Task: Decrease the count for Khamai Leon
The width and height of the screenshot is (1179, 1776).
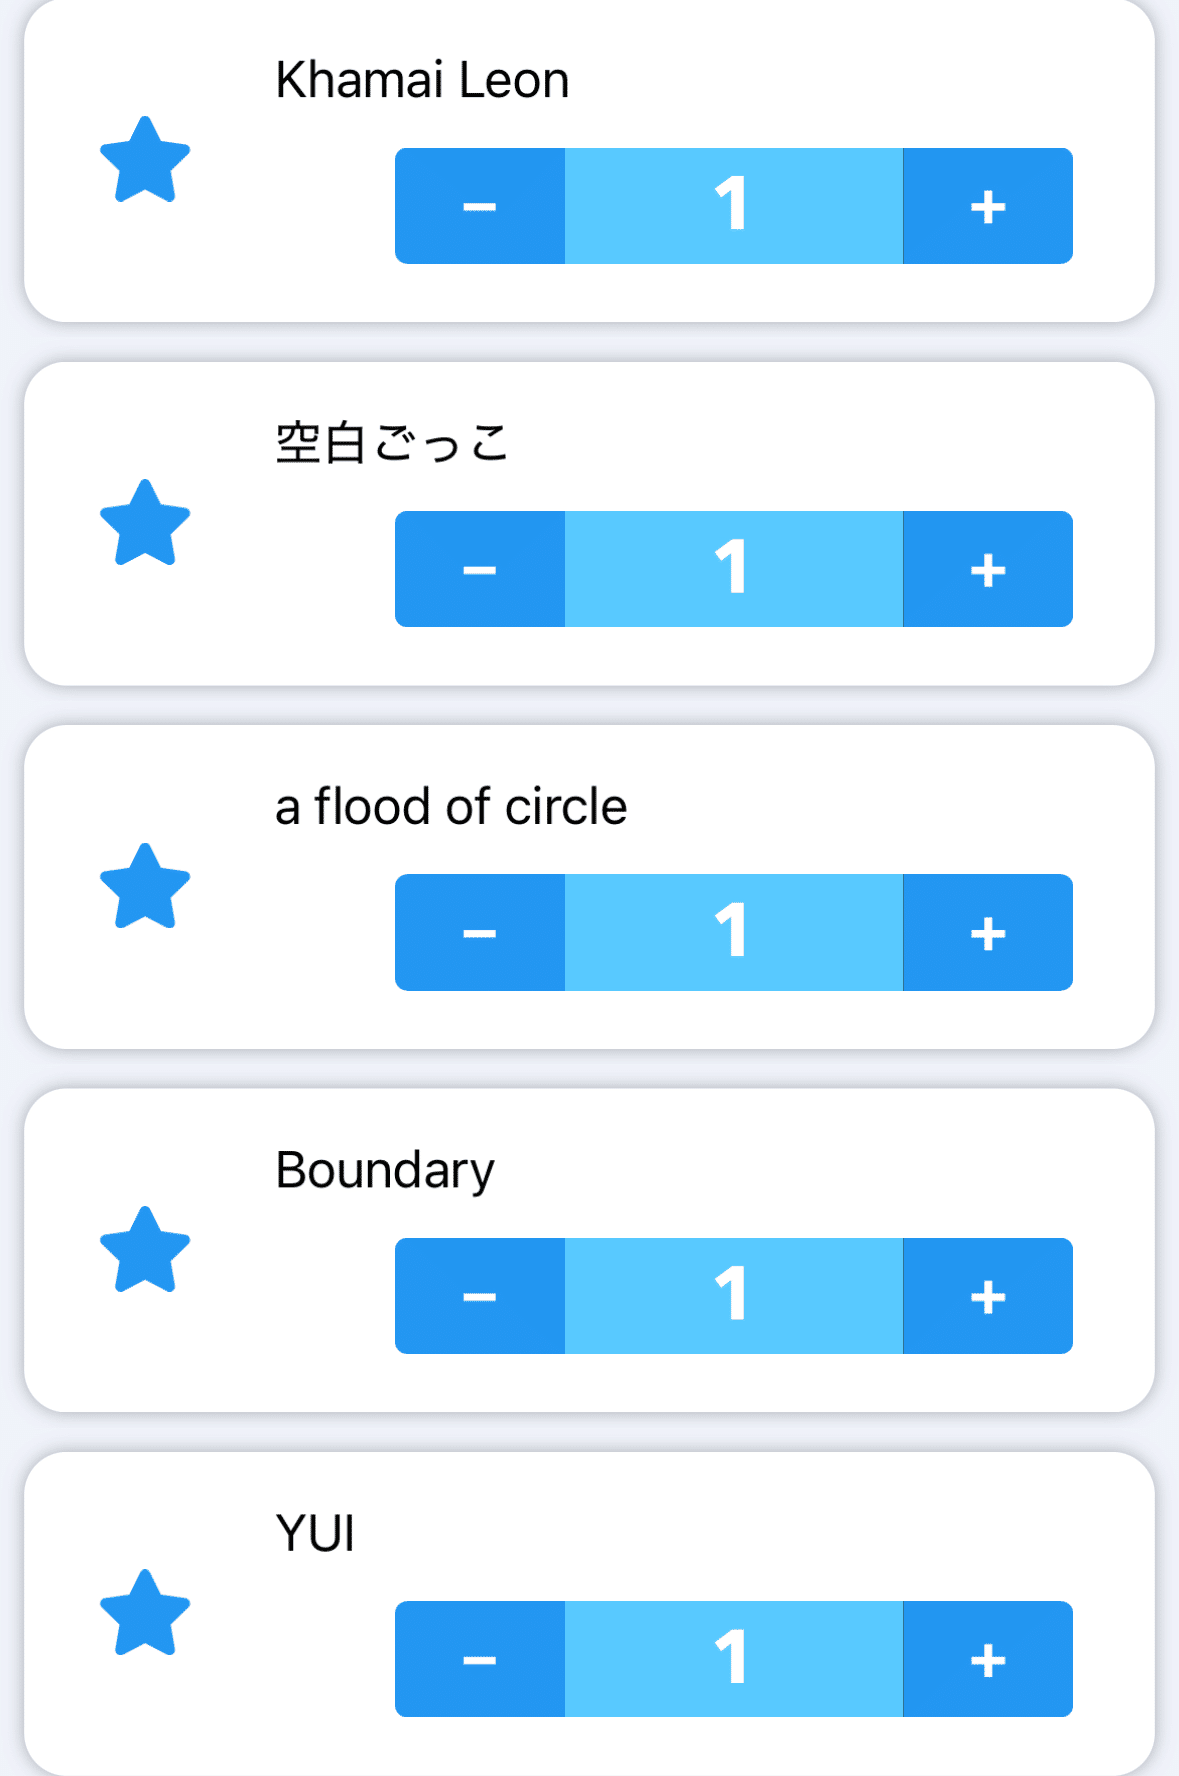Action: [480, 206]
